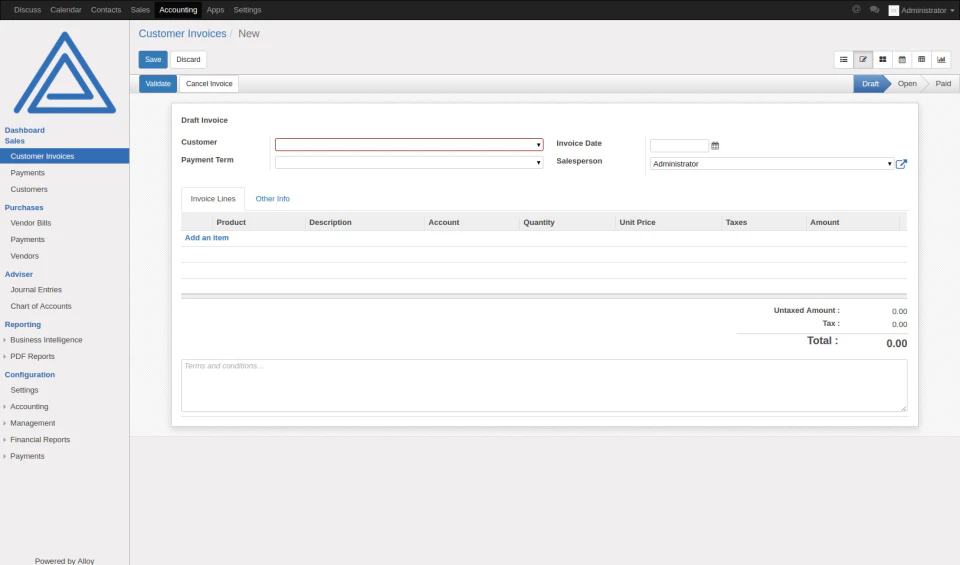Select the form view icon
The height and width of the screenshot is (565, 960).
pos(863,59)
